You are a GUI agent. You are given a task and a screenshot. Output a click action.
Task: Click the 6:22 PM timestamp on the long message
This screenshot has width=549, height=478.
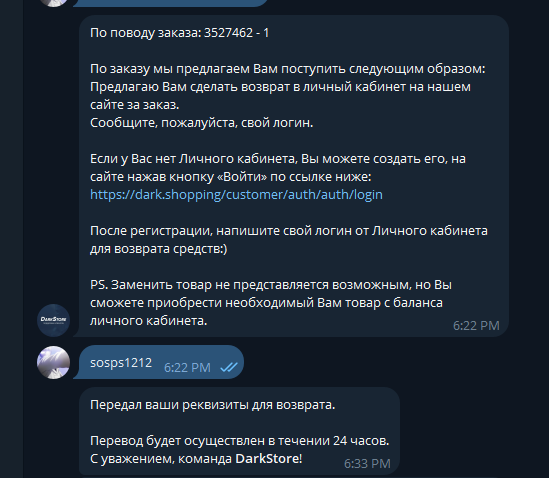(x=476, y=326)
